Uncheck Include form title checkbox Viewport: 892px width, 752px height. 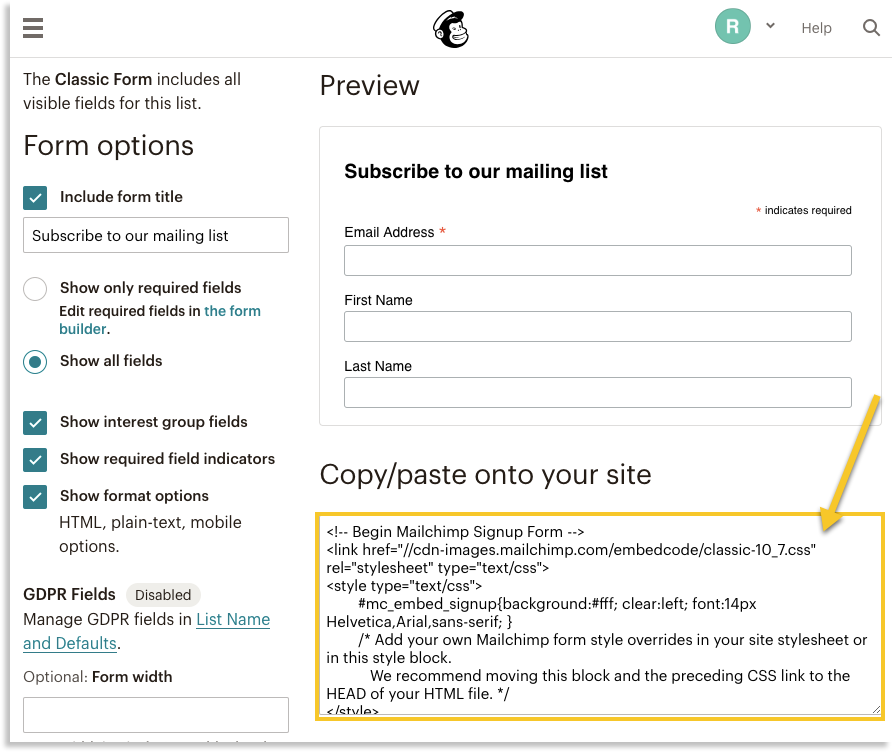point(35,197)
